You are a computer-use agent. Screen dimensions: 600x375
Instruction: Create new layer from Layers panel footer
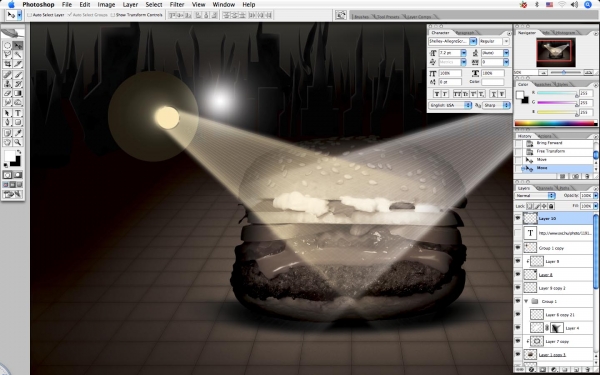point(576,370)
